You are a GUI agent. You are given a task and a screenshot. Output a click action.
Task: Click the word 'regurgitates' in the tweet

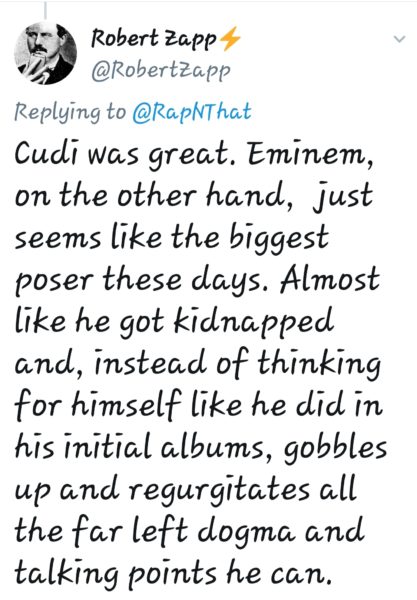(219, 491)
